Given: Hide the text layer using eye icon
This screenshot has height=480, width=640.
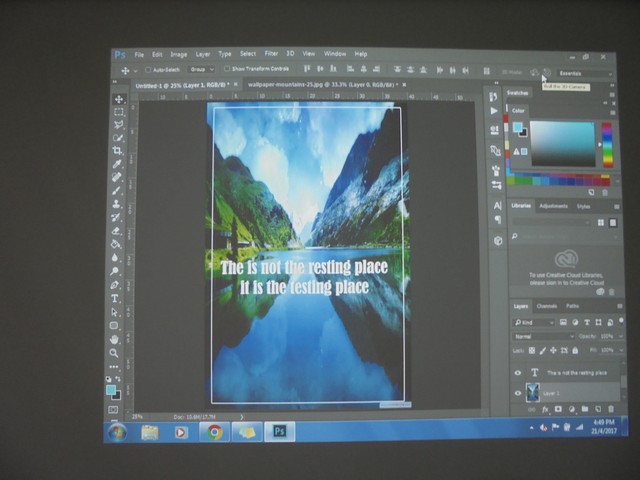Looking at the screenshot, I should tap(518, 372).
